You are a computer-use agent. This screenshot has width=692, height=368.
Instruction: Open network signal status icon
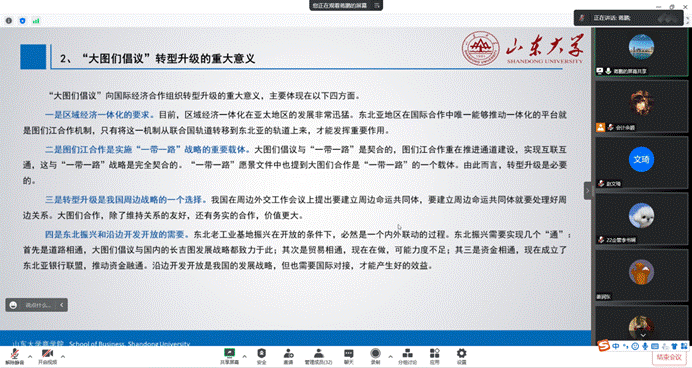[36, 21]
